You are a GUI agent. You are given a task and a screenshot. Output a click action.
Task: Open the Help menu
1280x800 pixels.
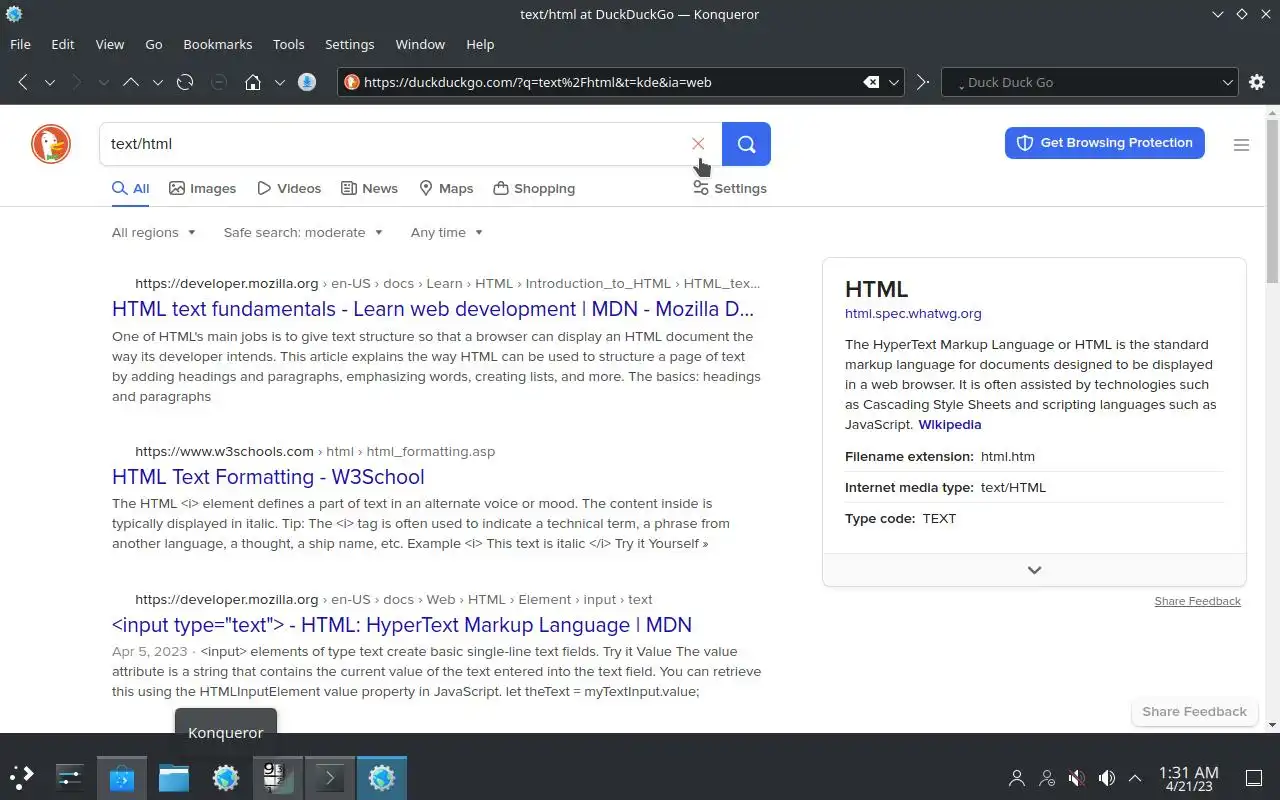pyautogui.click(x=480, y=44)
